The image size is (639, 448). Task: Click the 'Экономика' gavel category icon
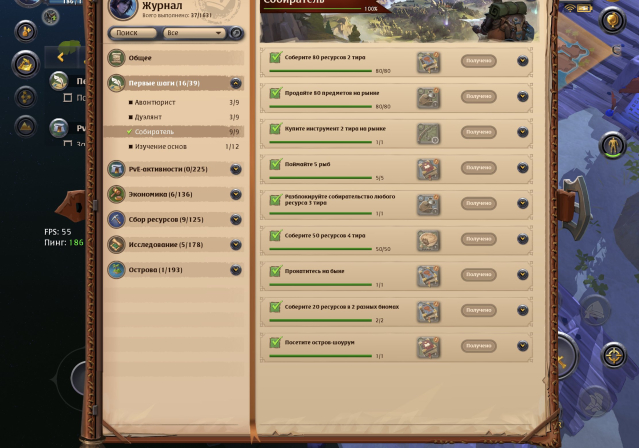pyautogui.click(x=116, y=194)
